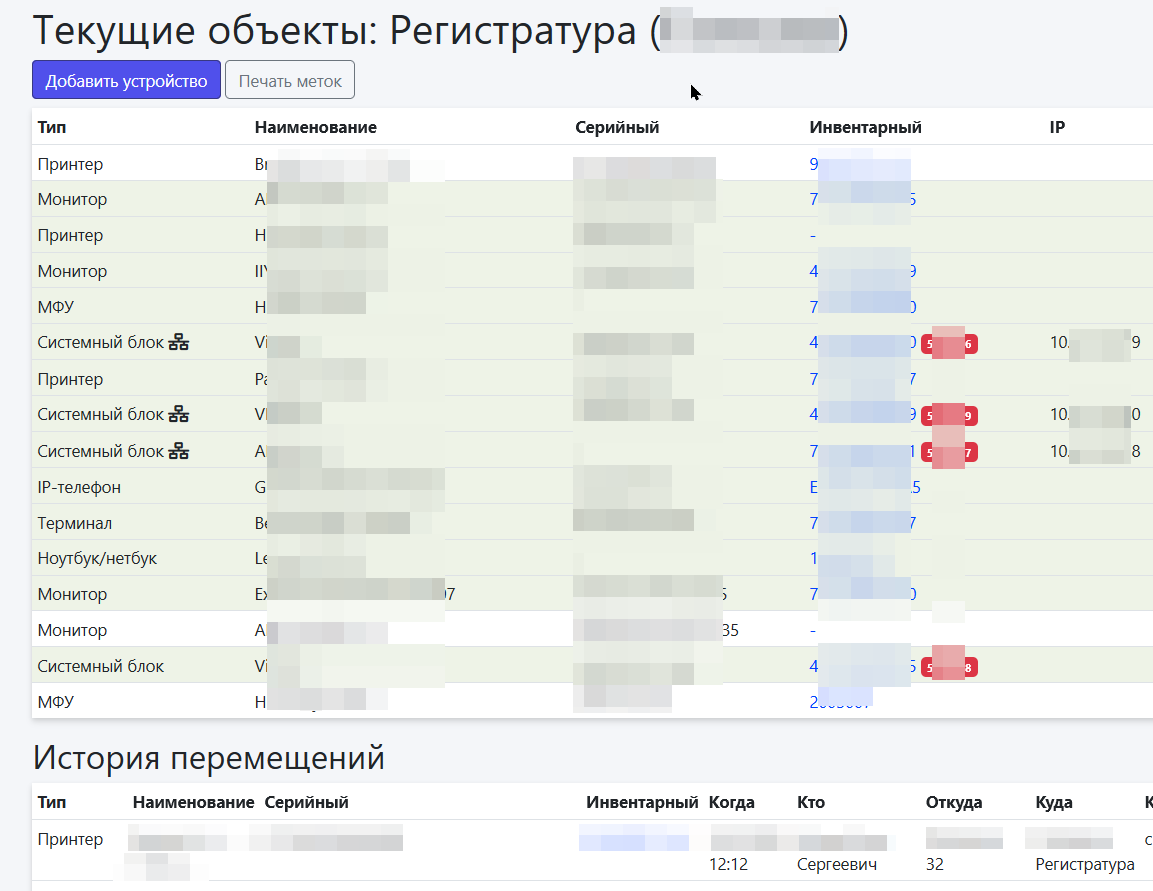Click IP address ending in 8

click(x=1096, y=451)
